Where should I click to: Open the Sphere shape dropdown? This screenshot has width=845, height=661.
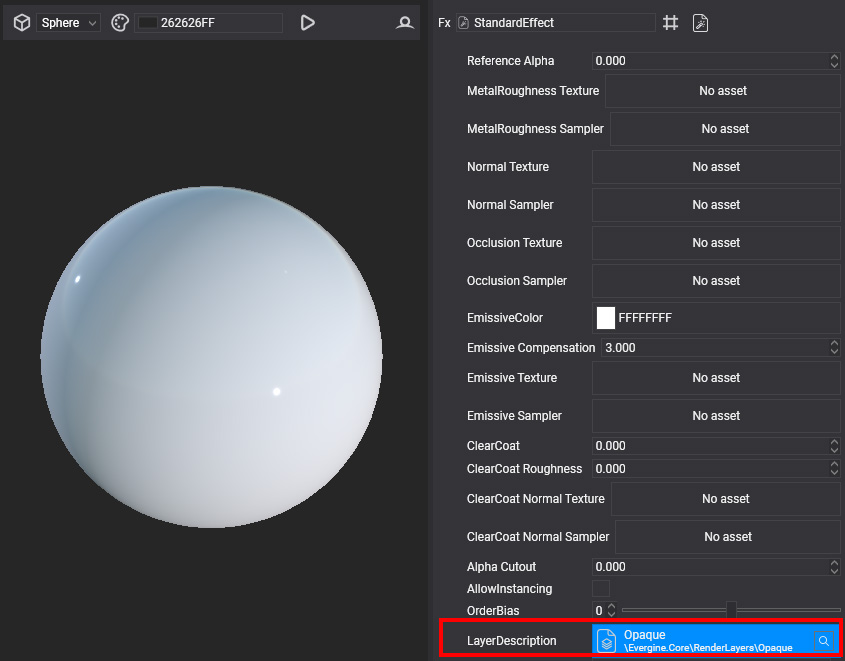69,22
